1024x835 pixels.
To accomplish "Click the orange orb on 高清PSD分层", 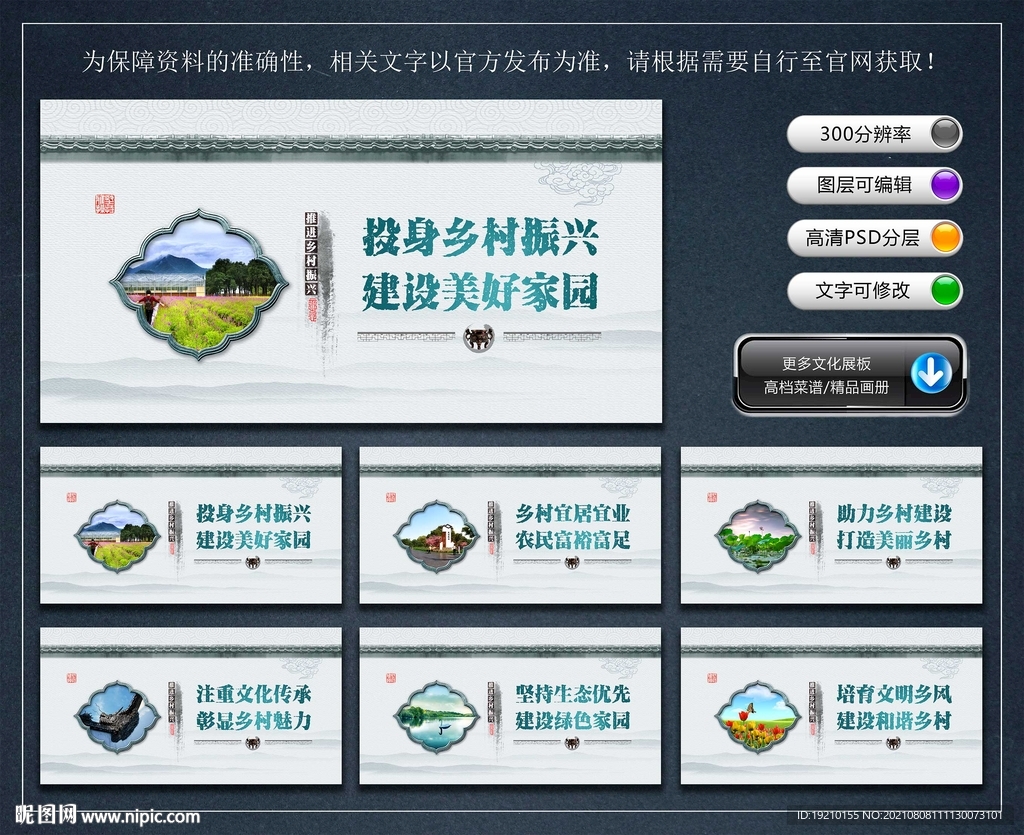I will [x=944, y=238].
